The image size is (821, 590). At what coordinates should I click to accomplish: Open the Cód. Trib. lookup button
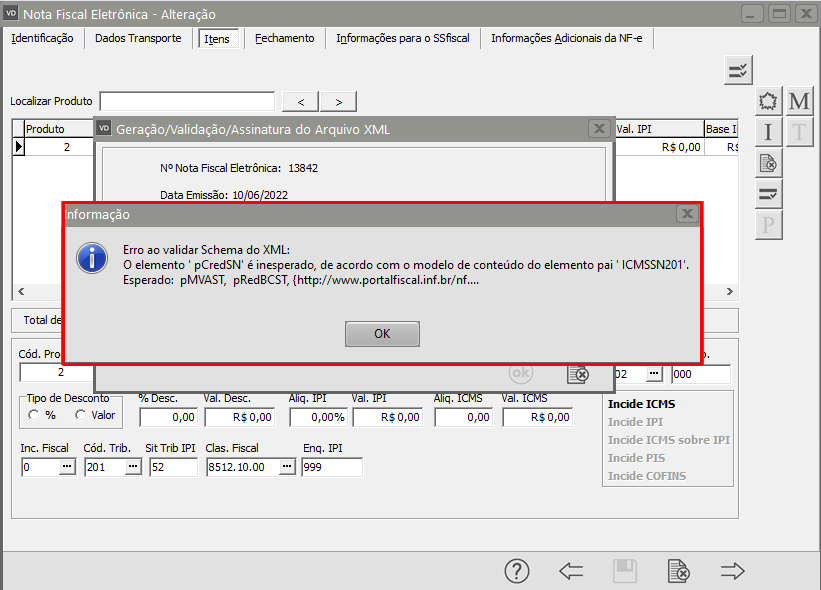tap(132, 467)
